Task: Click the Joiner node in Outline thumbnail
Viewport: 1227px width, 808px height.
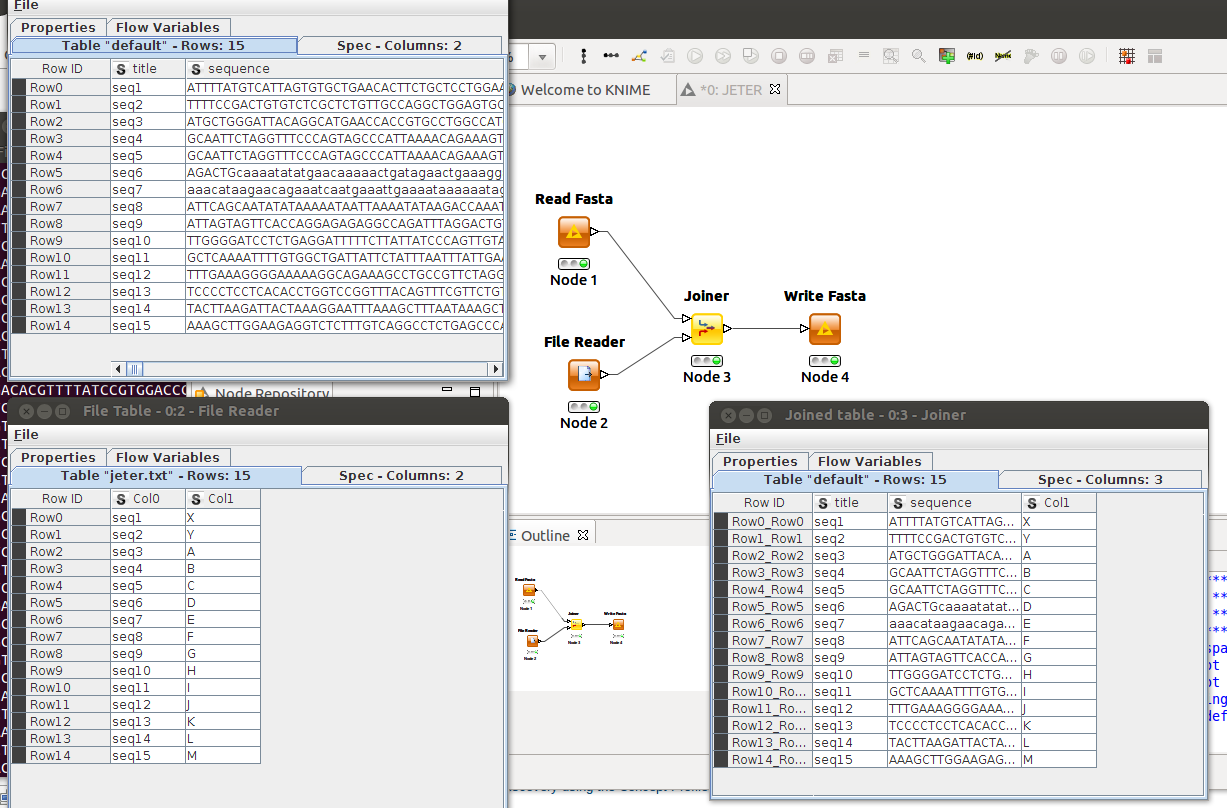Action: tap(575, 624)
